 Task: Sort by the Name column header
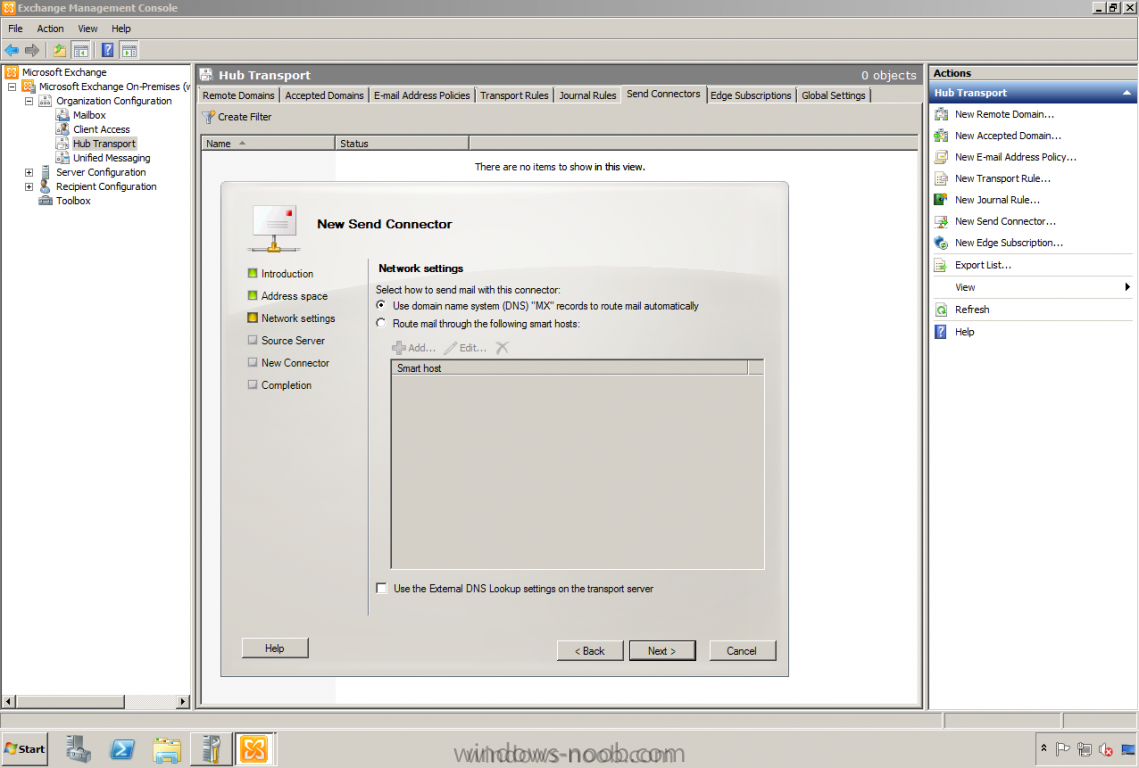click(267, 143)
